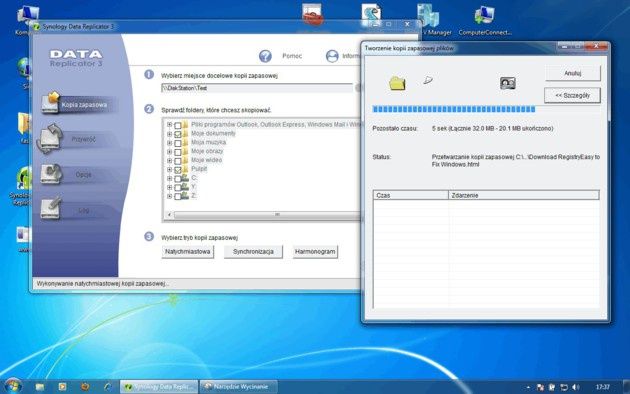Switch to Synology Data Replicator taskbar item
The height and width of the screenshot is (394, 630).
click(159, 387)
